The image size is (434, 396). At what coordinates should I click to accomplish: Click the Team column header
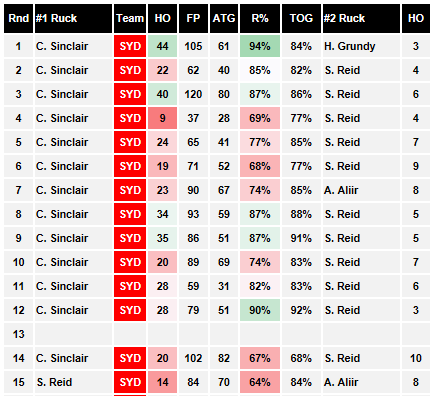[x=130, y=18]
